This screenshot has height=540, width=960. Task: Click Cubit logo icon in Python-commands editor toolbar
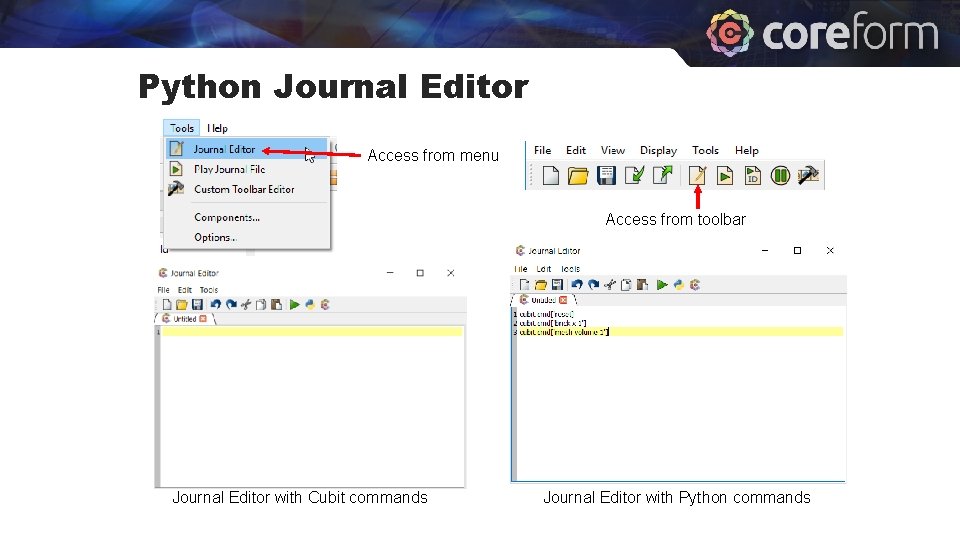click(x=695, y=285)
